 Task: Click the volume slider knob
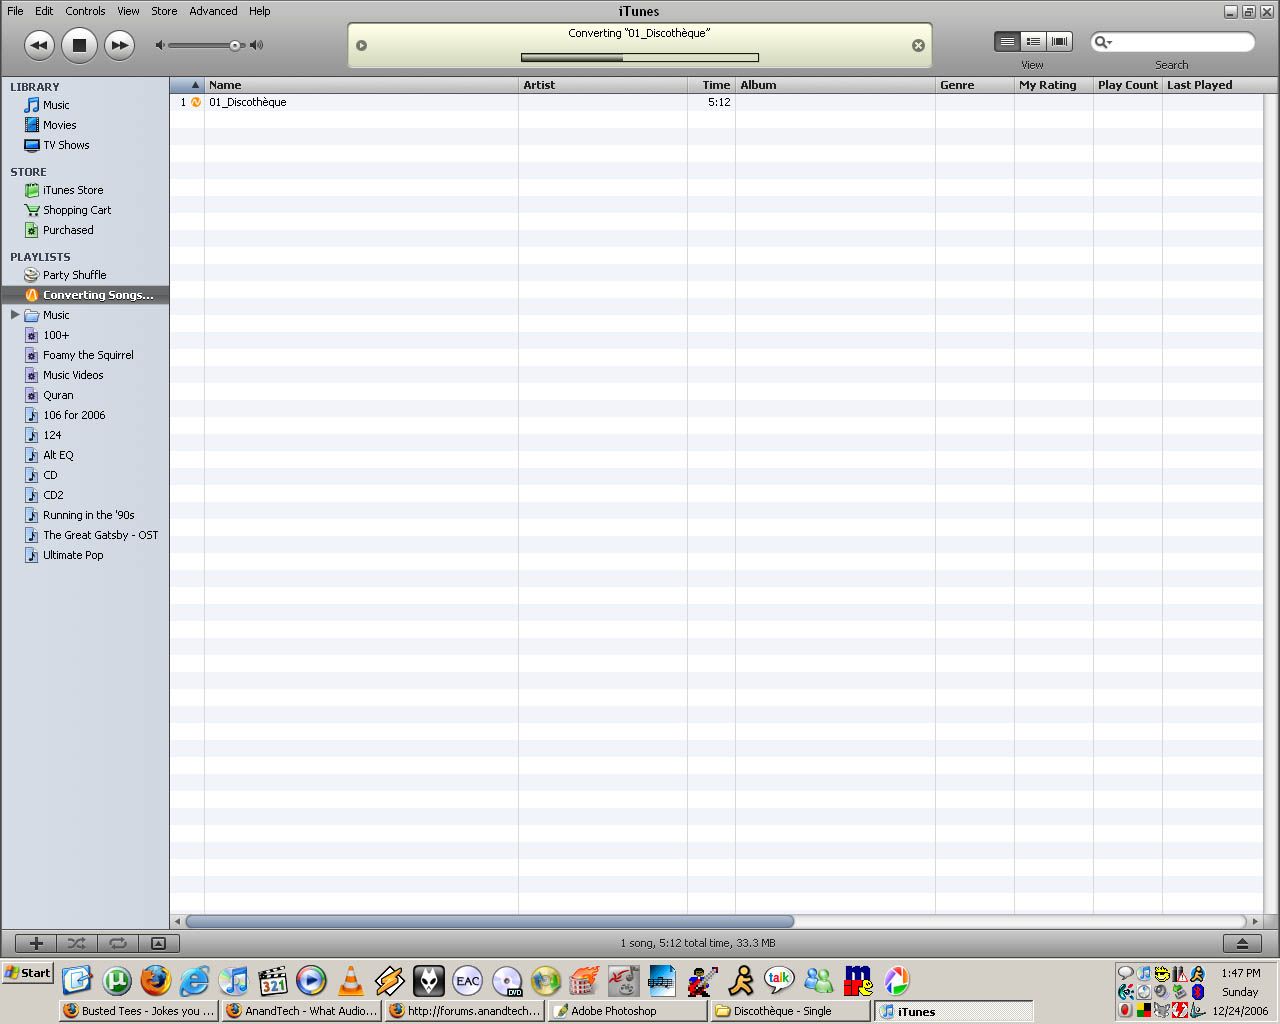235,45
